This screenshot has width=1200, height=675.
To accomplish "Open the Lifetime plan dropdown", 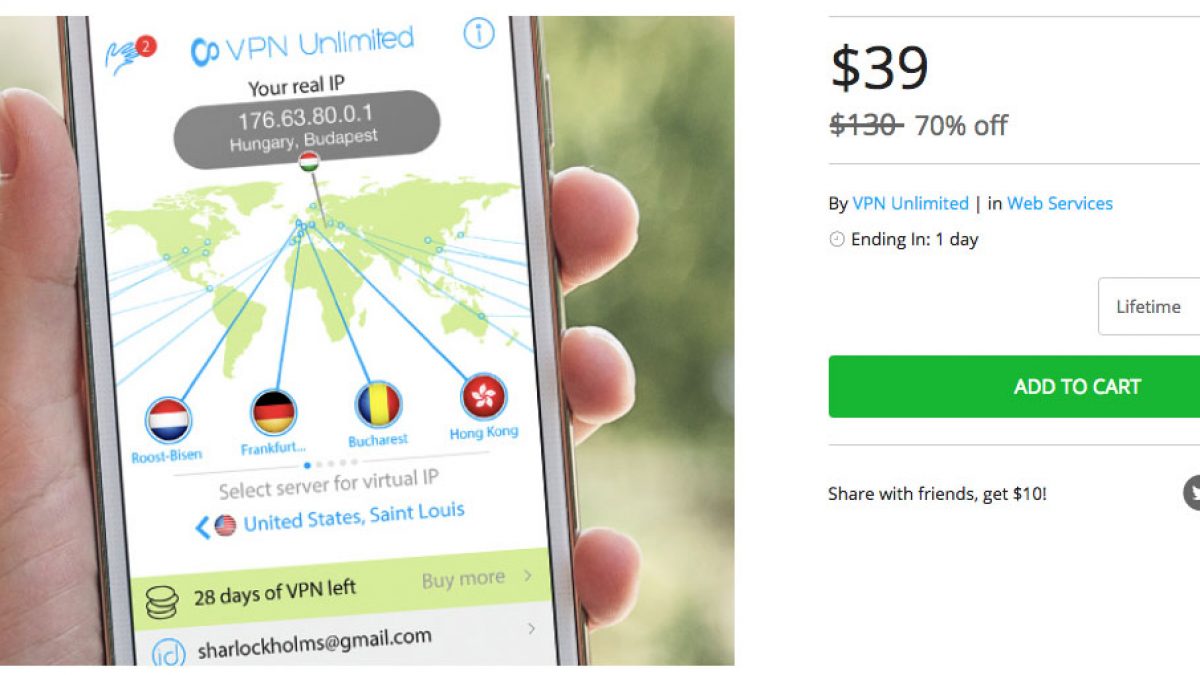I will 1149,306.
